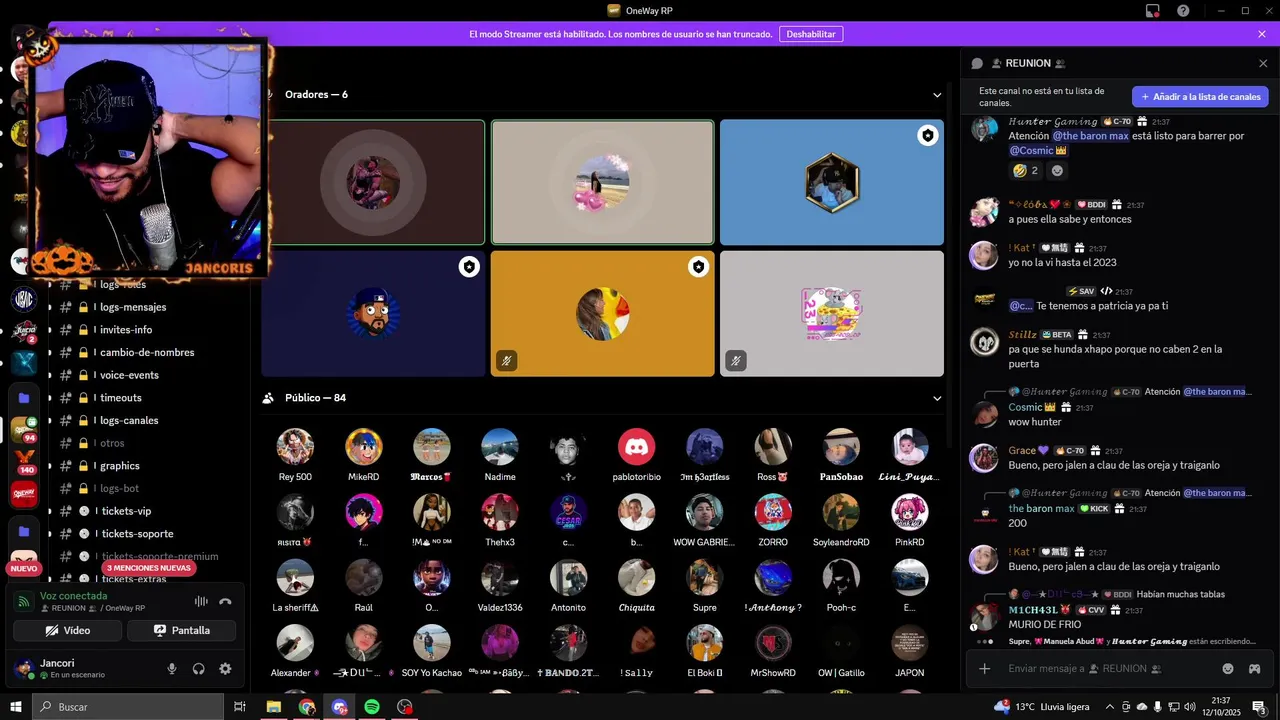Open voice-events channel
Viewport: 1280px width, 720px height.
[129, 375]
